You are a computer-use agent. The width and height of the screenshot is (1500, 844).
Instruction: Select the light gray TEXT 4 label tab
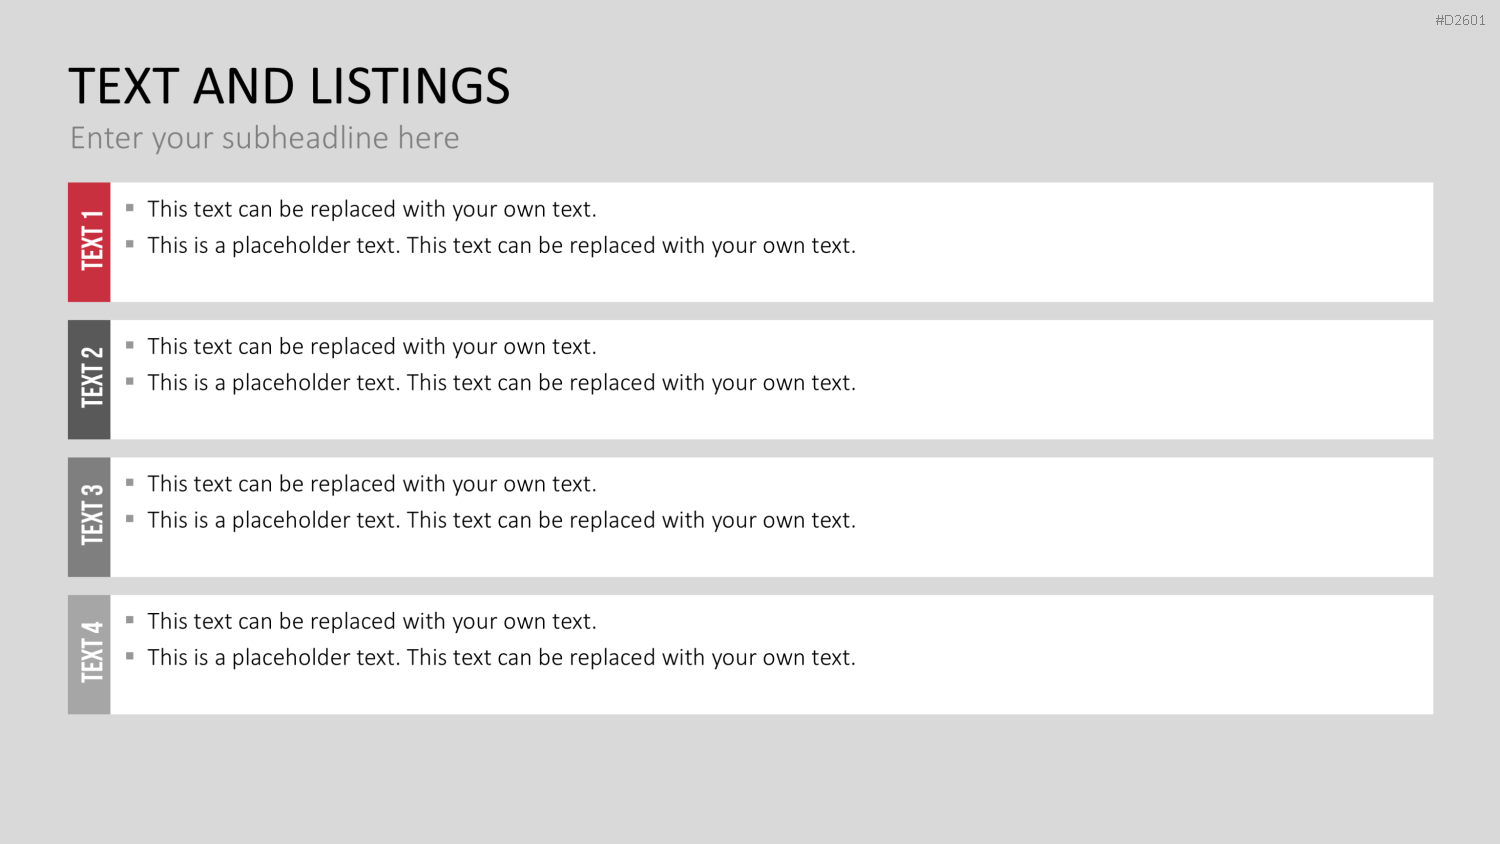click(89, 655)
